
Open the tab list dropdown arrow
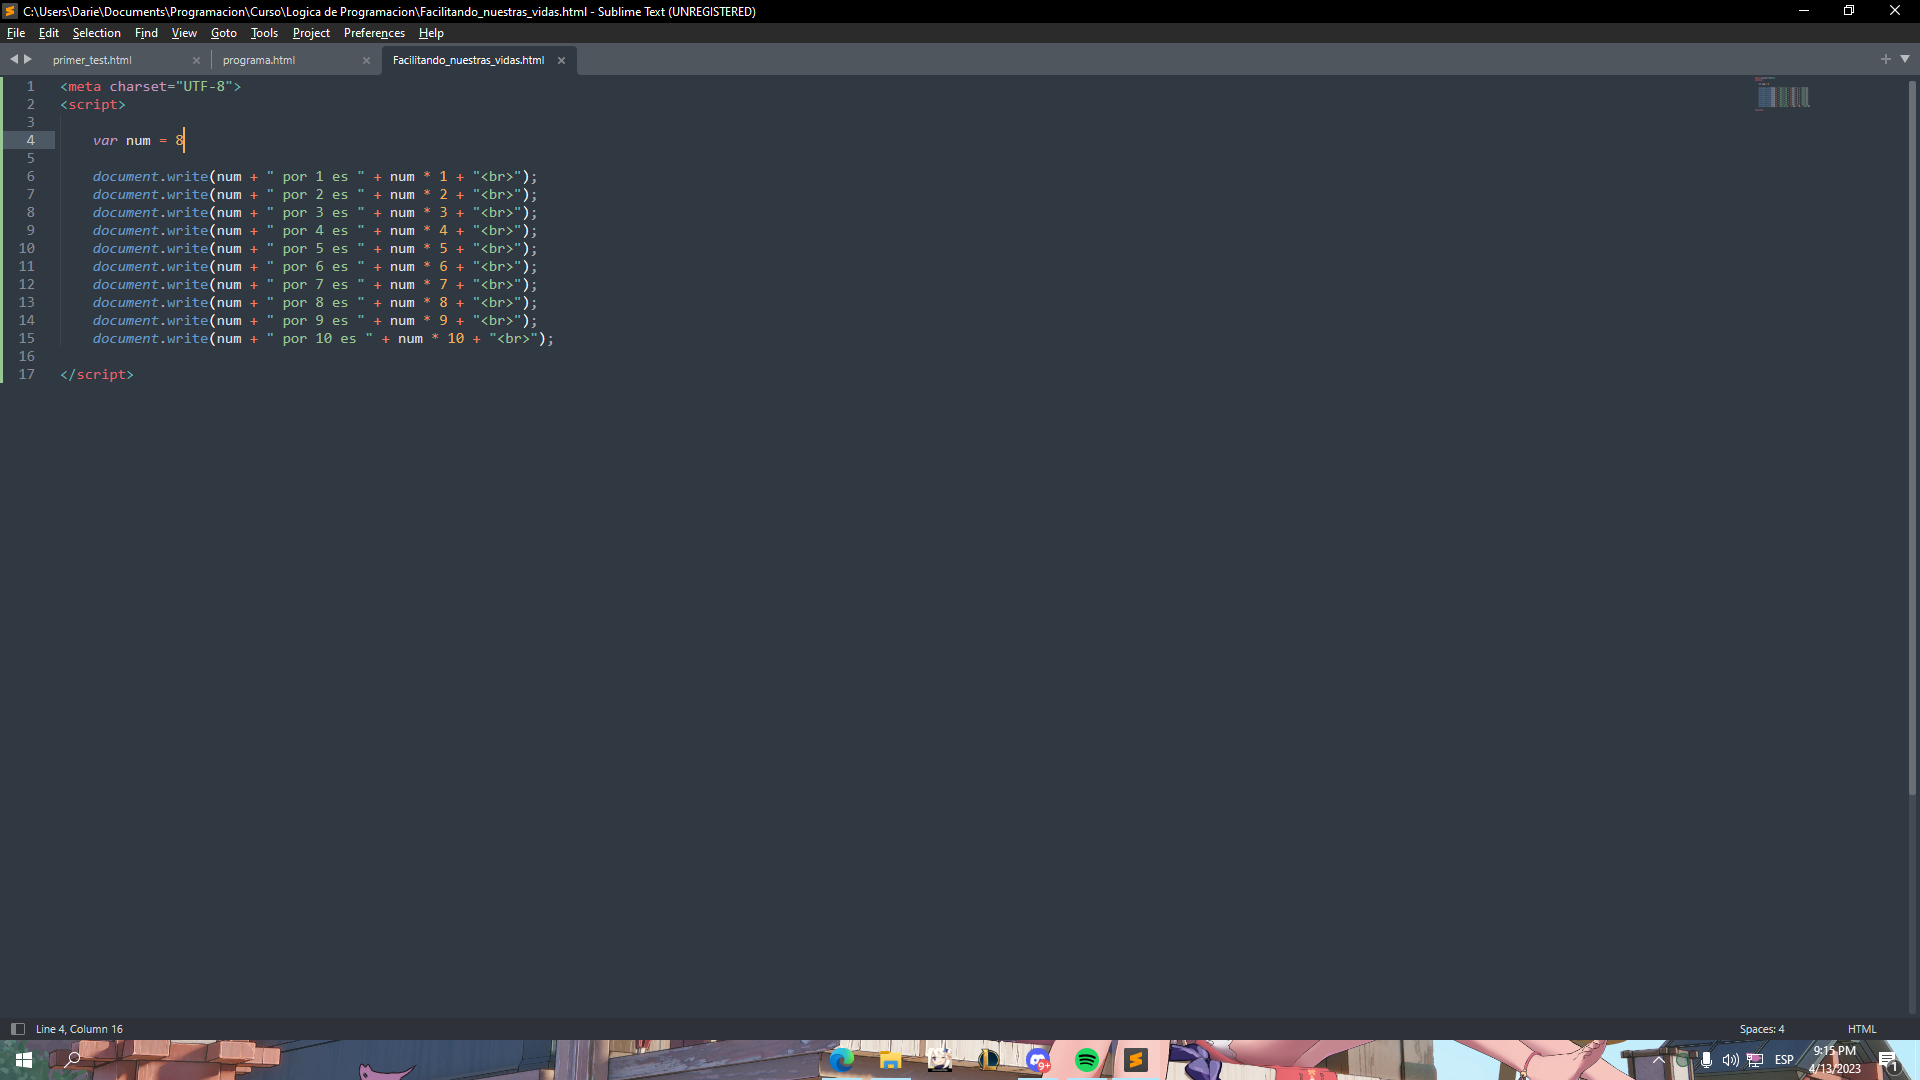click(1905, 59)
